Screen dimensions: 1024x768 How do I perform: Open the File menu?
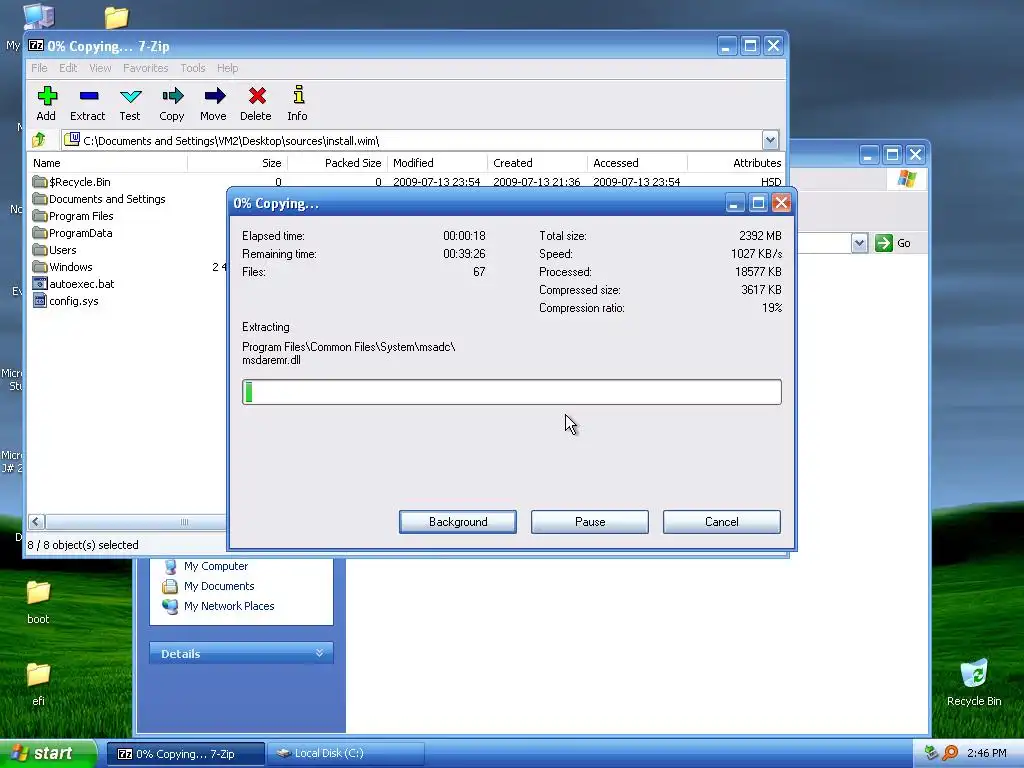pyautogui.click(x=39, y=68)
